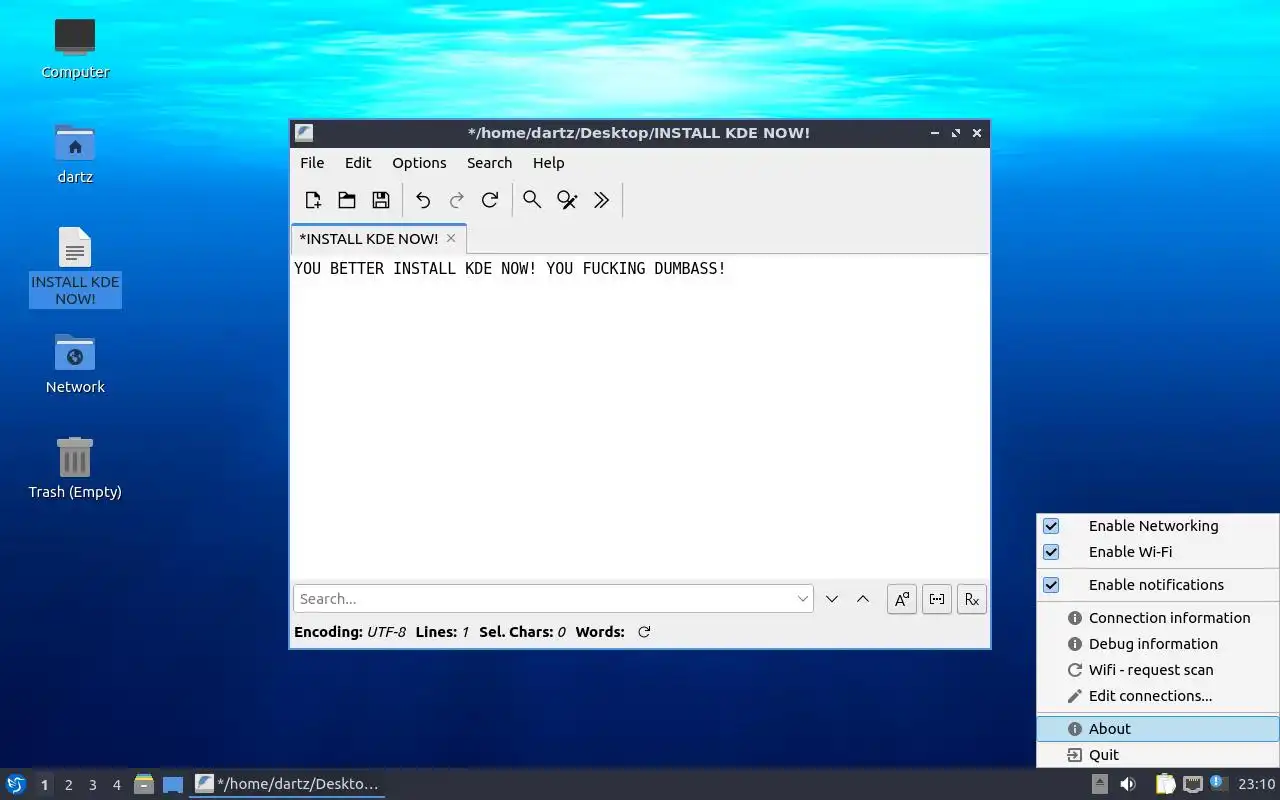
Task: Toggle regular expression search button
Action: (972, 599)
